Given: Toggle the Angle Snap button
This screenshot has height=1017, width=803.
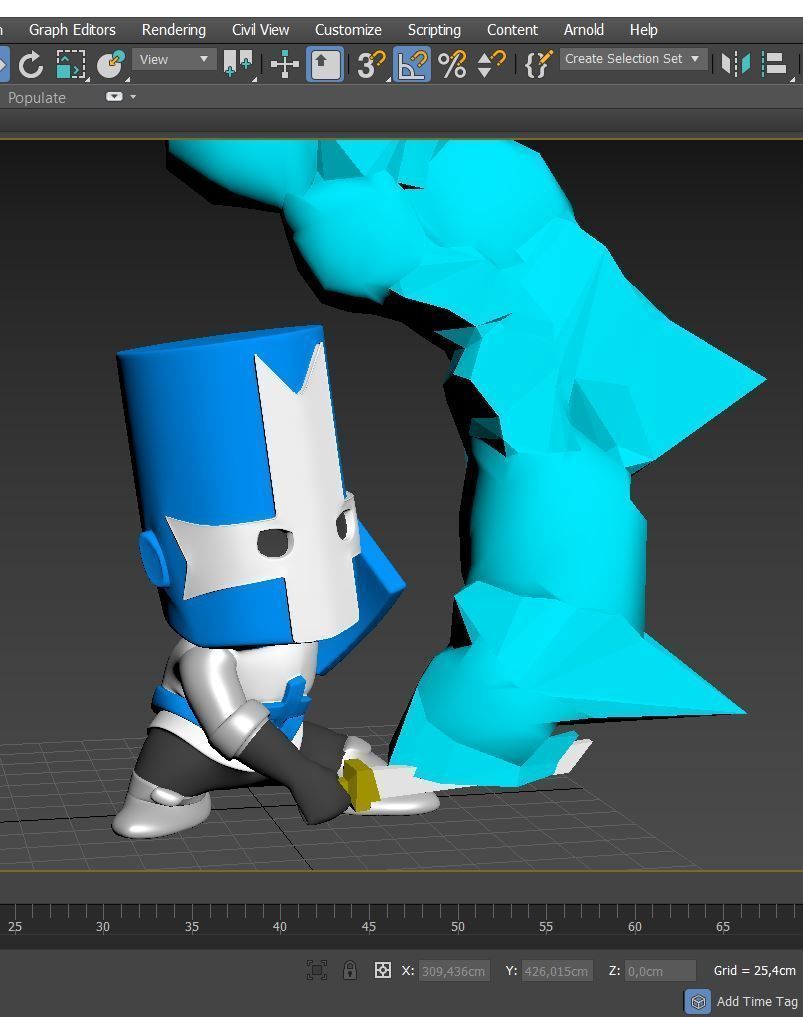Looking at the screenshot, I should coord(412,64).
